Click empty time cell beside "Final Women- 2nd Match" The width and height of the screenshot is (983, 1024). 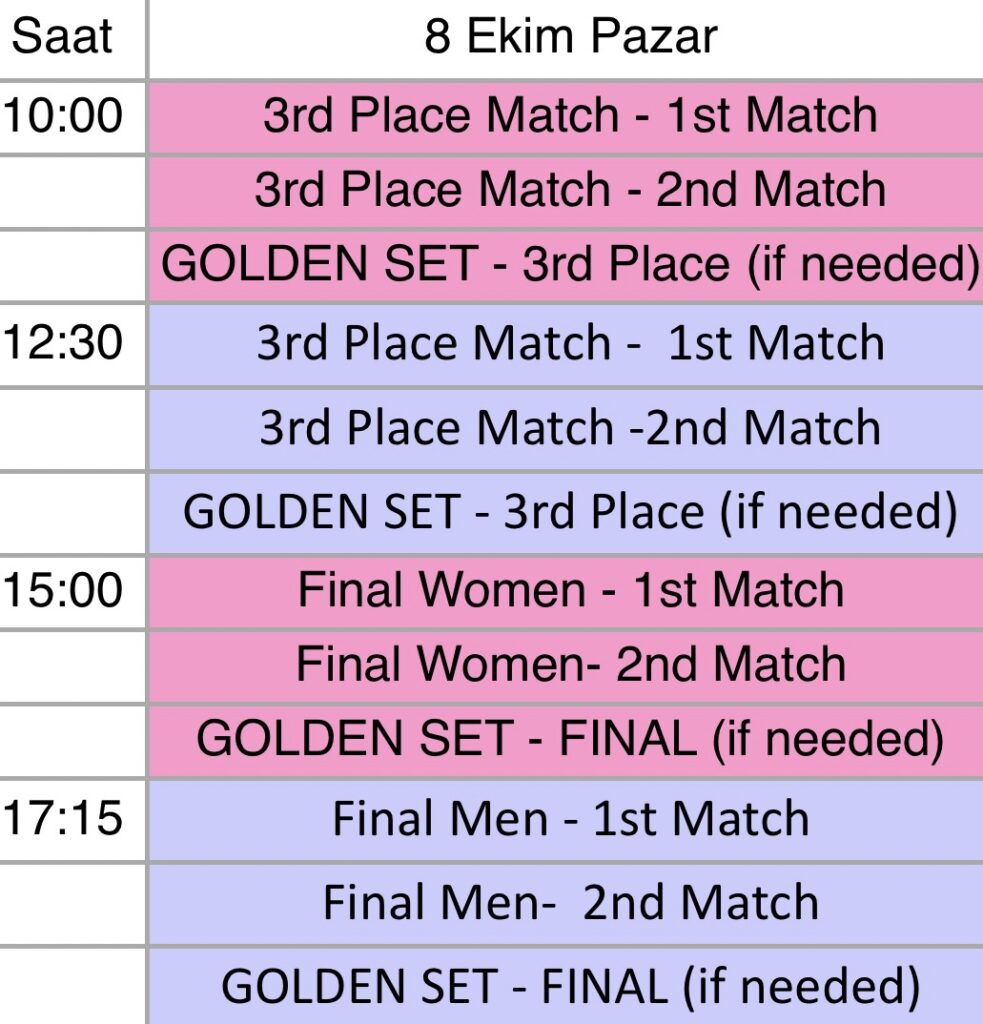tap(72, 665)
